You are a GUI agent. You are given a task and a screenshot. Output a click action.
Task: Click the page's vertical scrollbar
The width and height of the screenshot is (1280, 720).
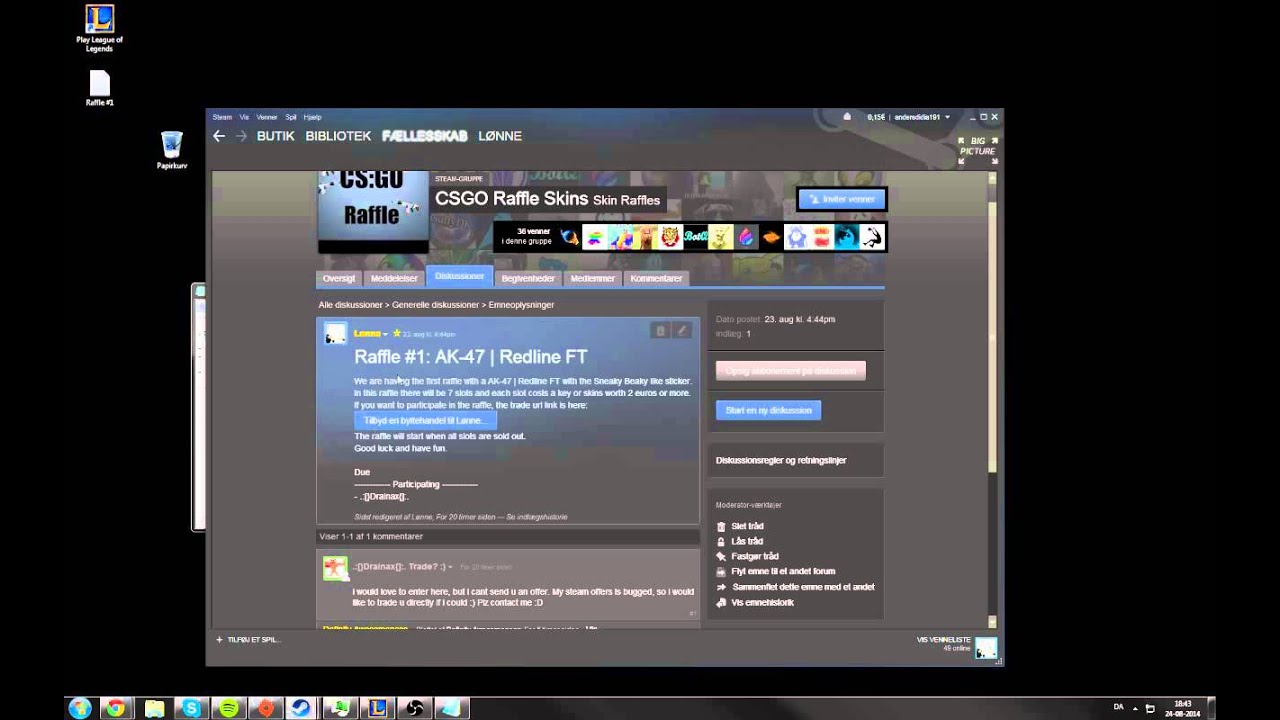coord(992,400)
